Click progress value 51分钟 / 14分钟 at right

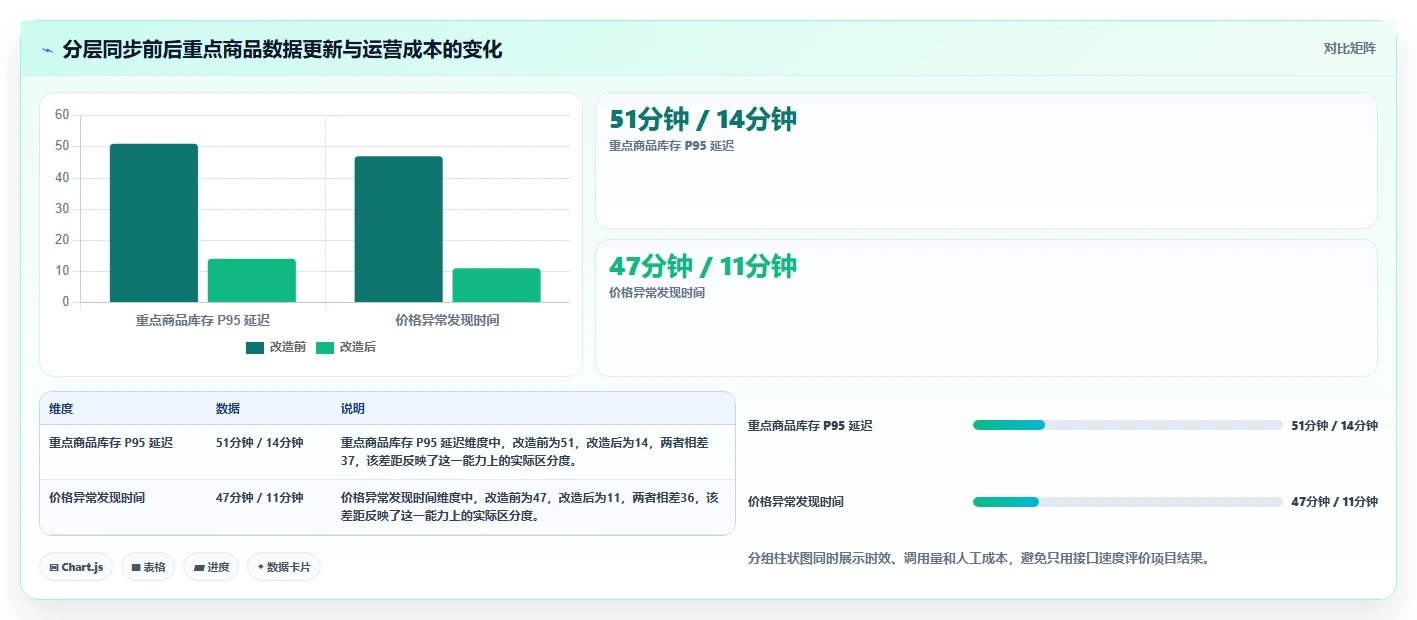tap(1334, 425)
